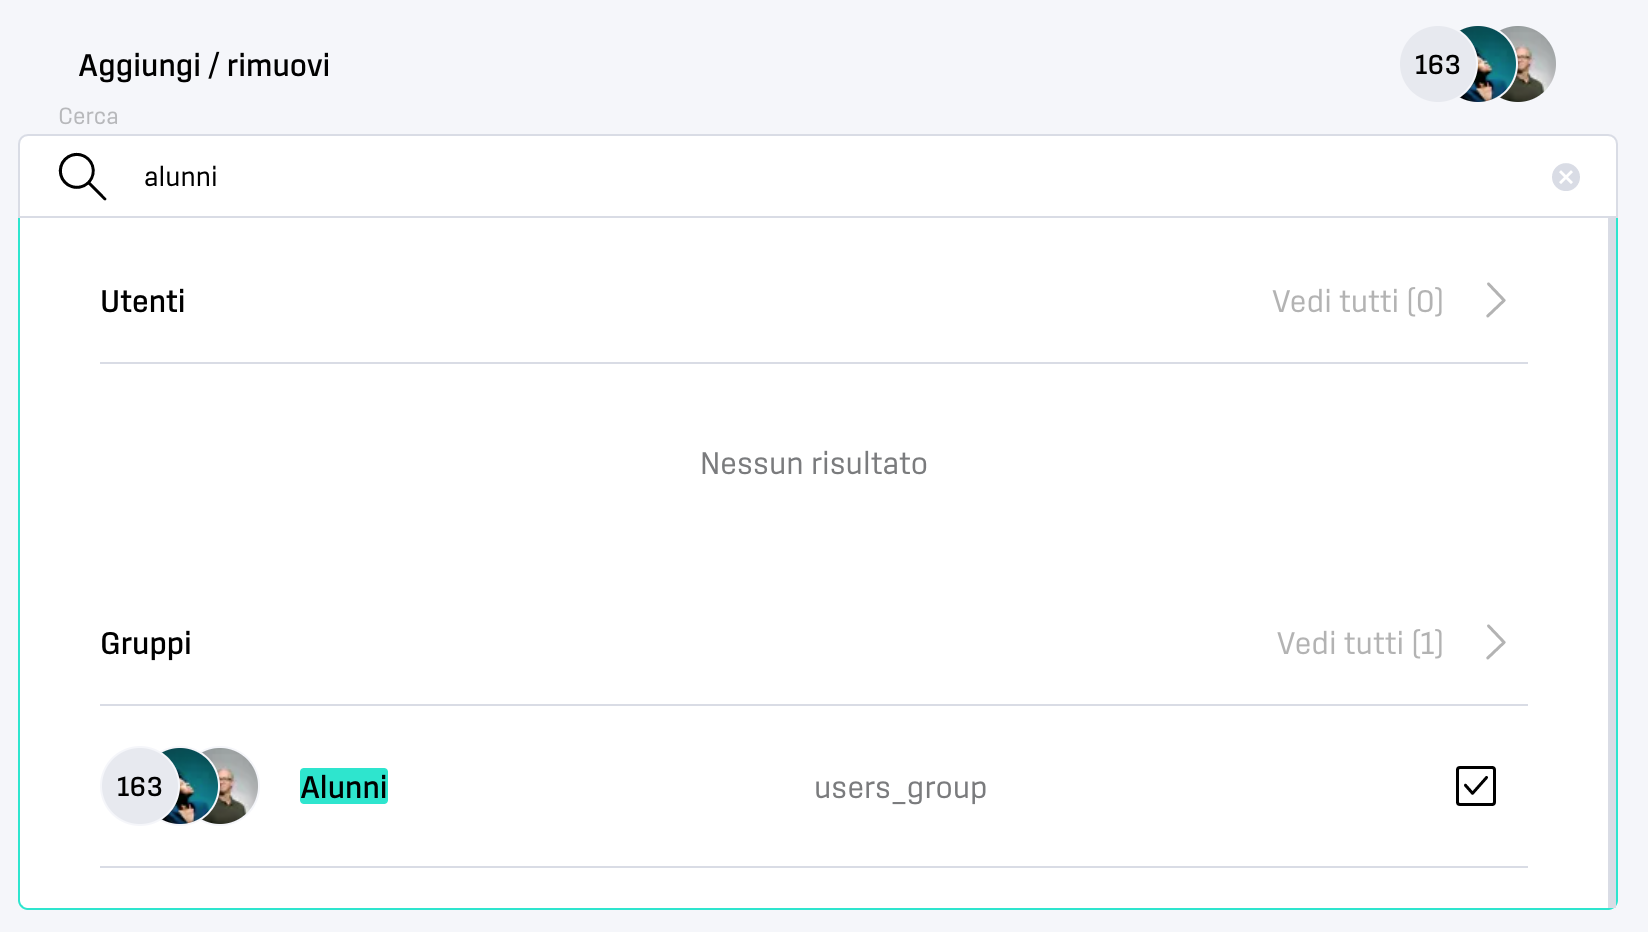
Task: Click the Aggiungi / rimuovi title
Action: pos(204,65)
